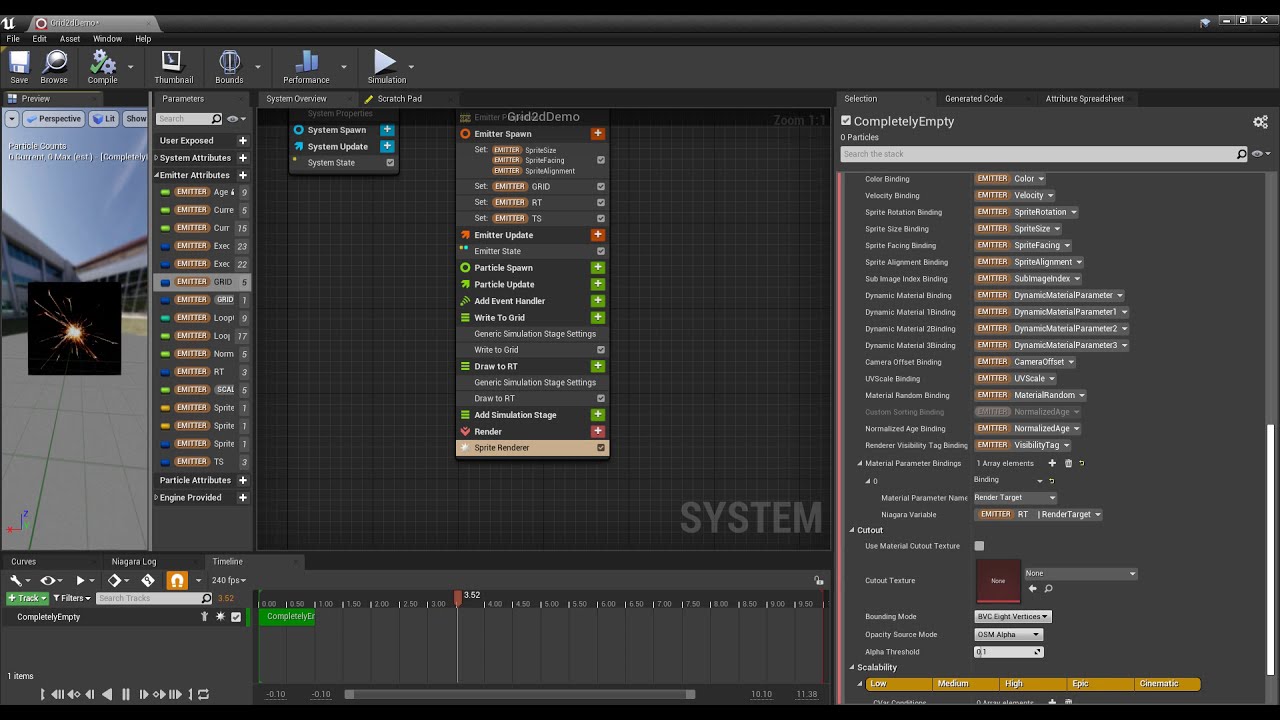Clear Material Parameter Bindings array with trash

tap(1068, 463)
